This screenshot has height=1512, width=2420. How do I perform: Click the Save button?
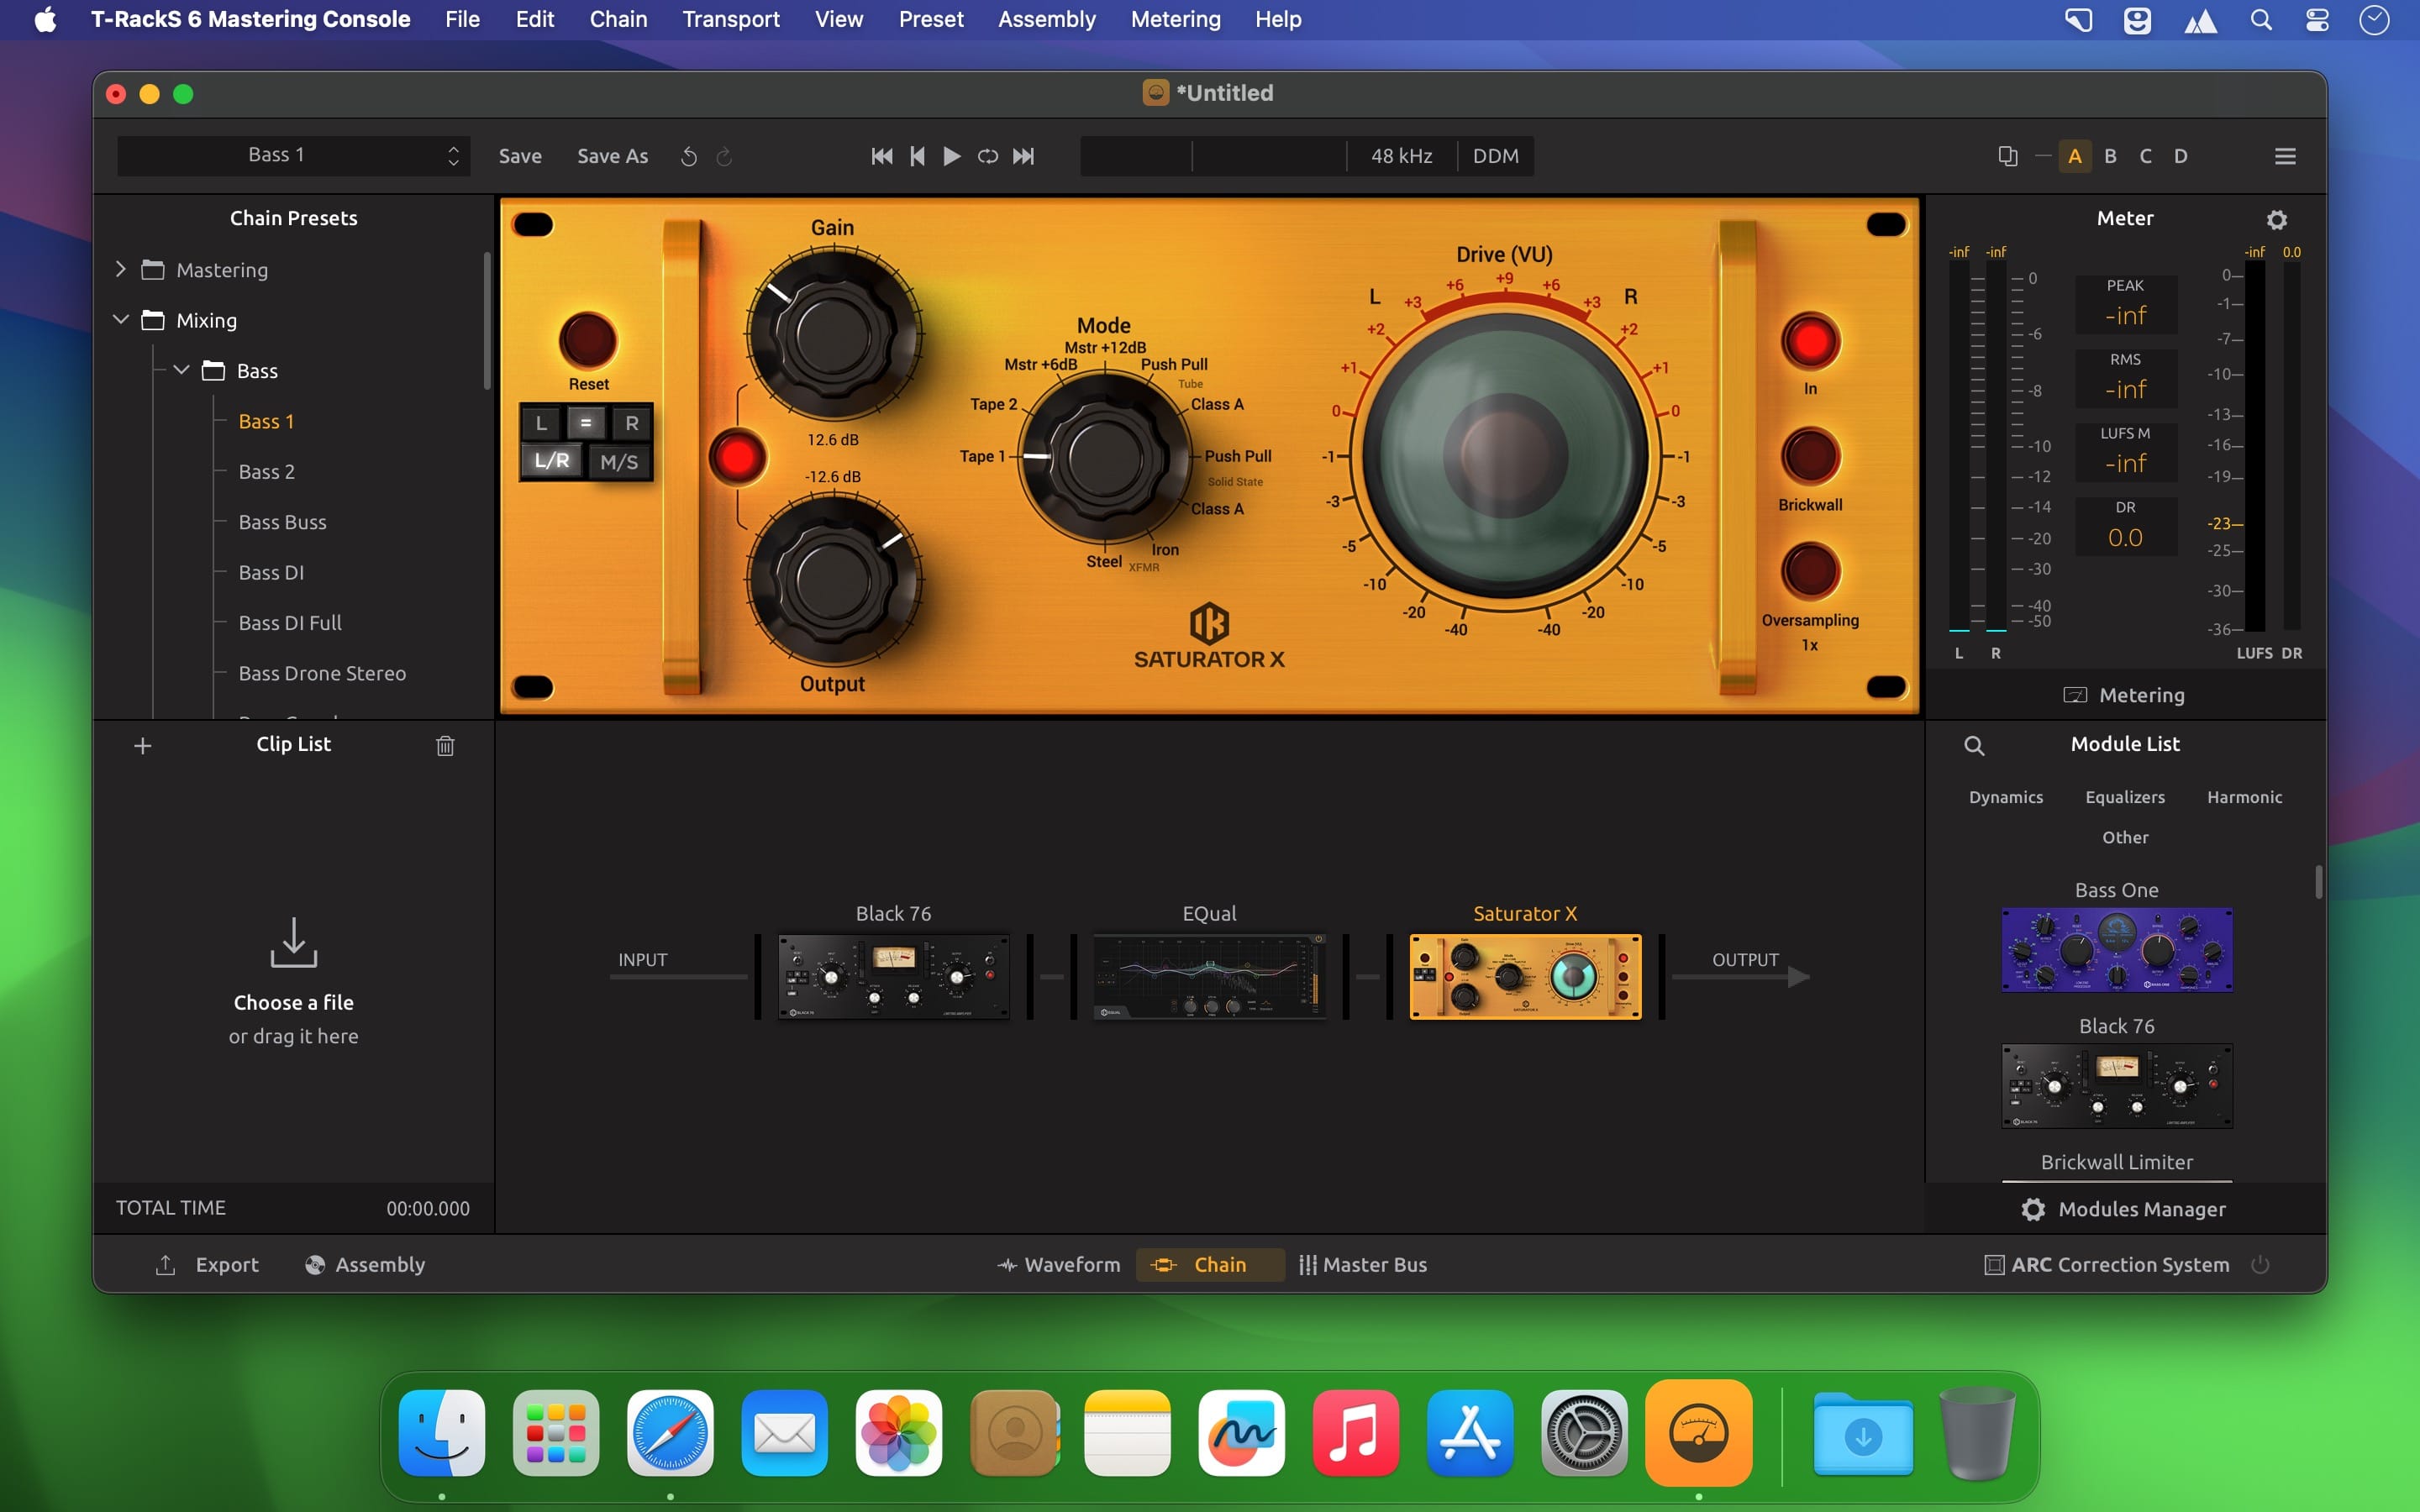click(x=520, y=156)
